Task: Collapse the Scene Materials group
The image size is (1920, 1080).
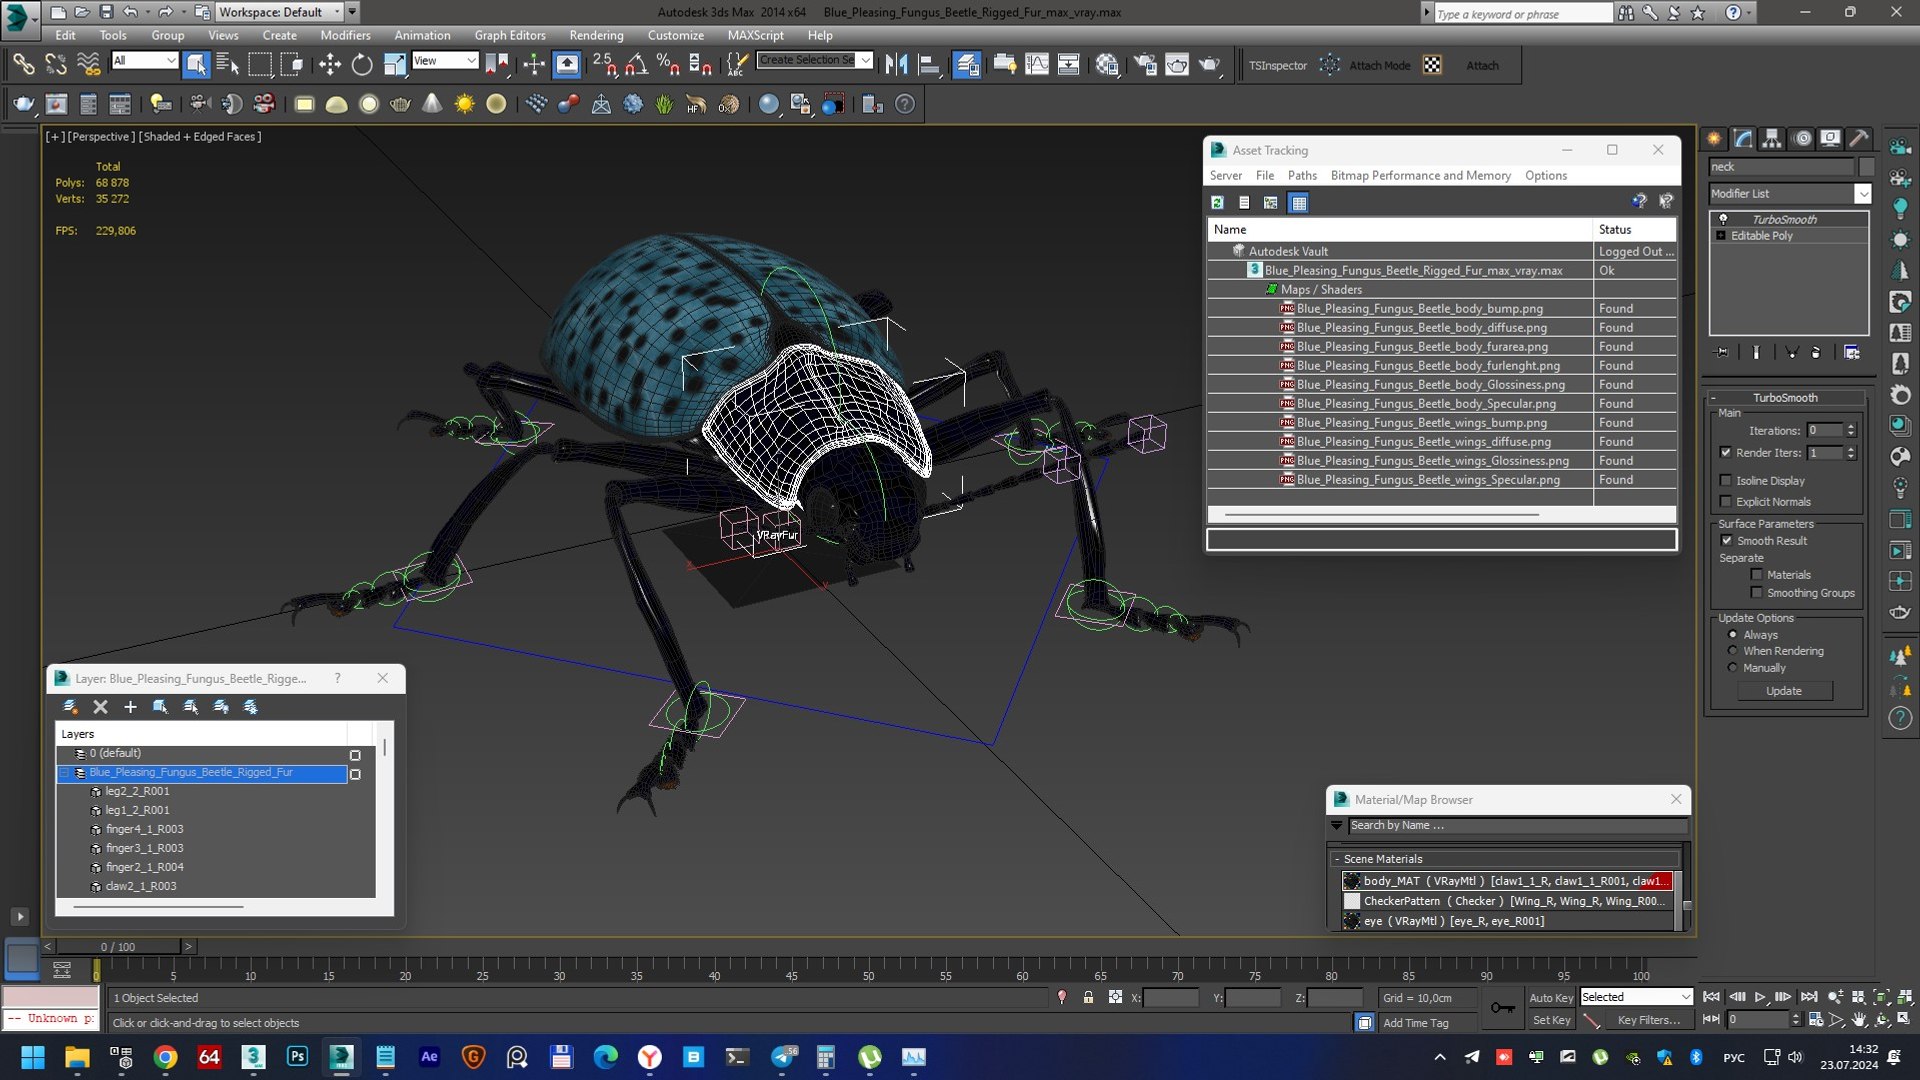Action: pos(1337,859)
